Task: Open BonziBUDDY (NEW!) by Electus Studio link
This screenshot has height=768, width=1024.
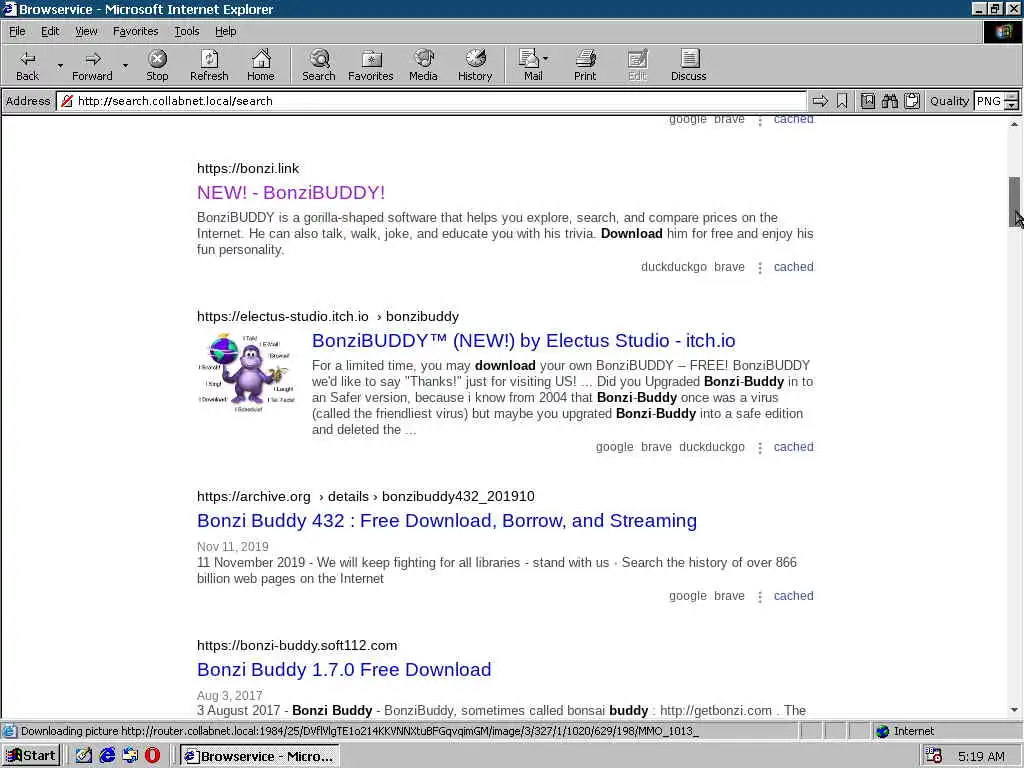Action: point(523,340)
